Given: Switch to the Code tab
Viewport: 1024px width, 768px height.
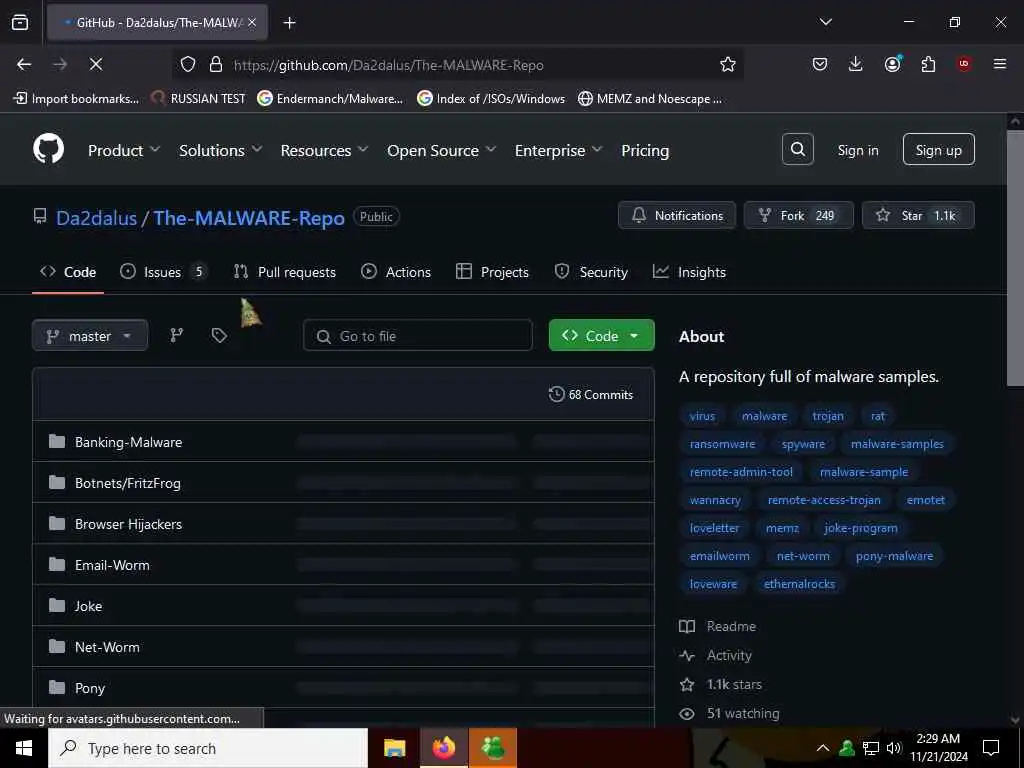Looking at the screenshot, I should pos(68,272).
